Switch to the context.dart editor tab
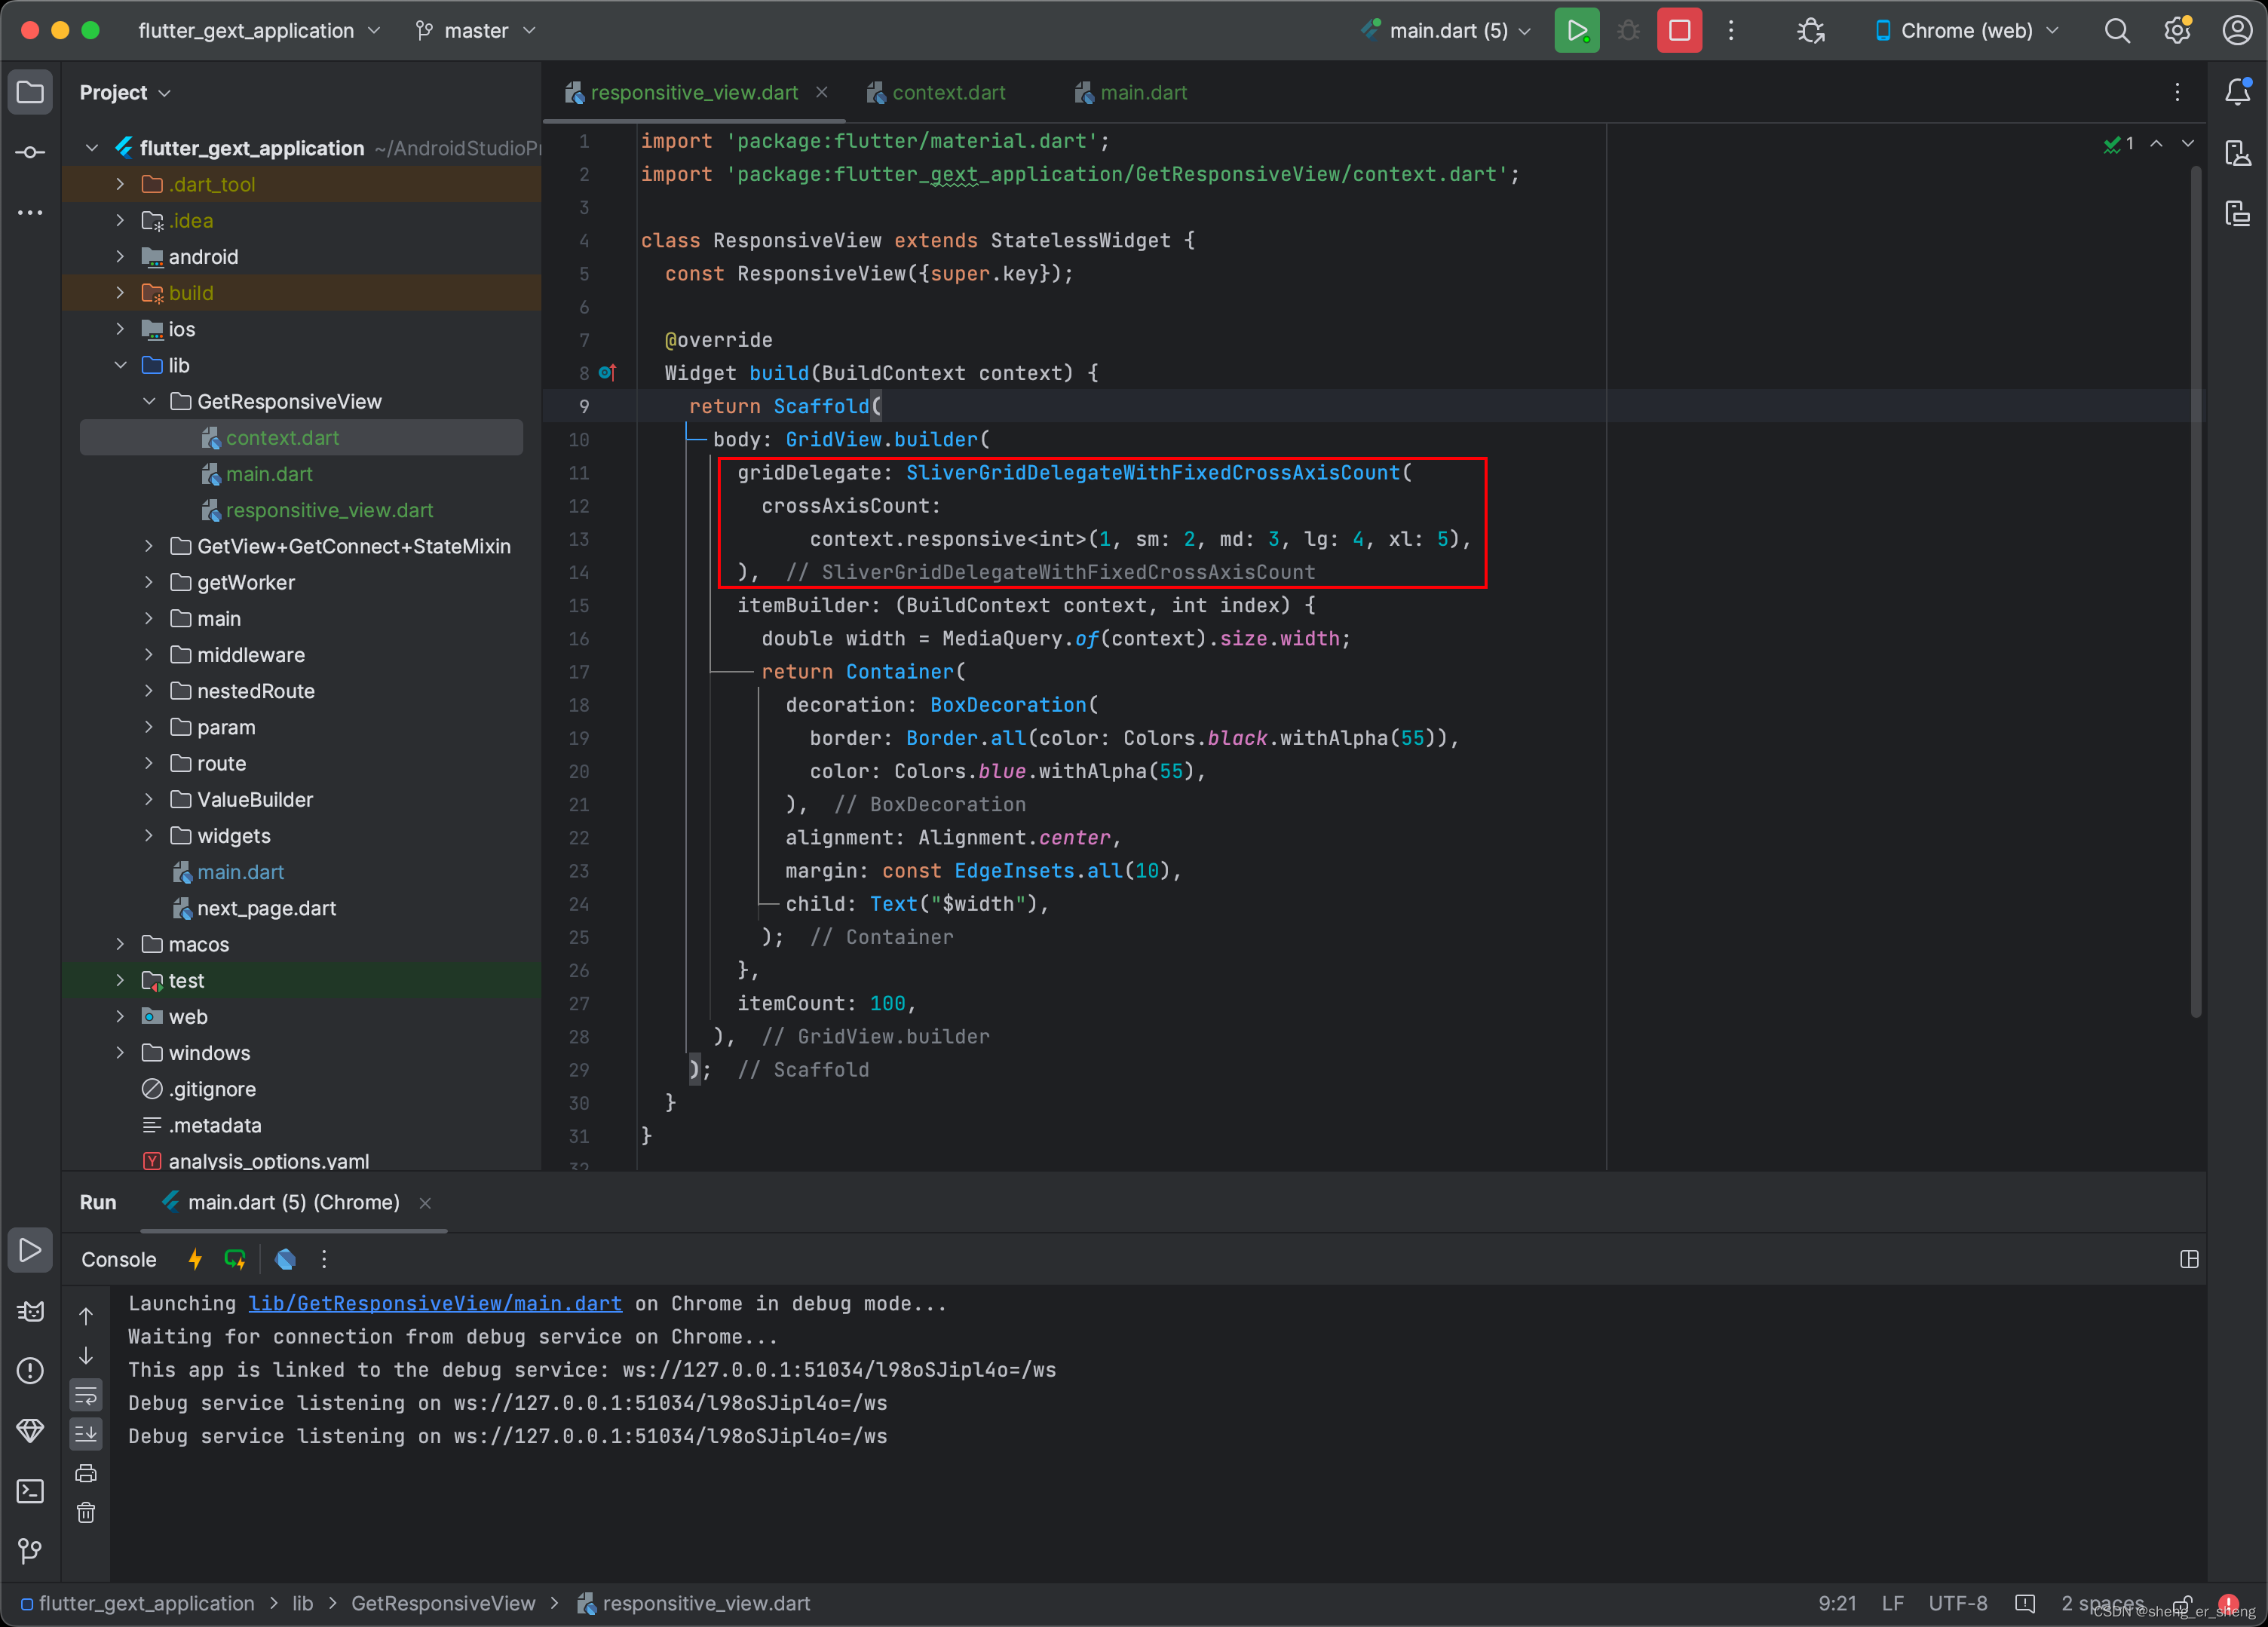The width and height of the screenshot is (2268, 1627). pyautogui.click(x=936, y=92)
